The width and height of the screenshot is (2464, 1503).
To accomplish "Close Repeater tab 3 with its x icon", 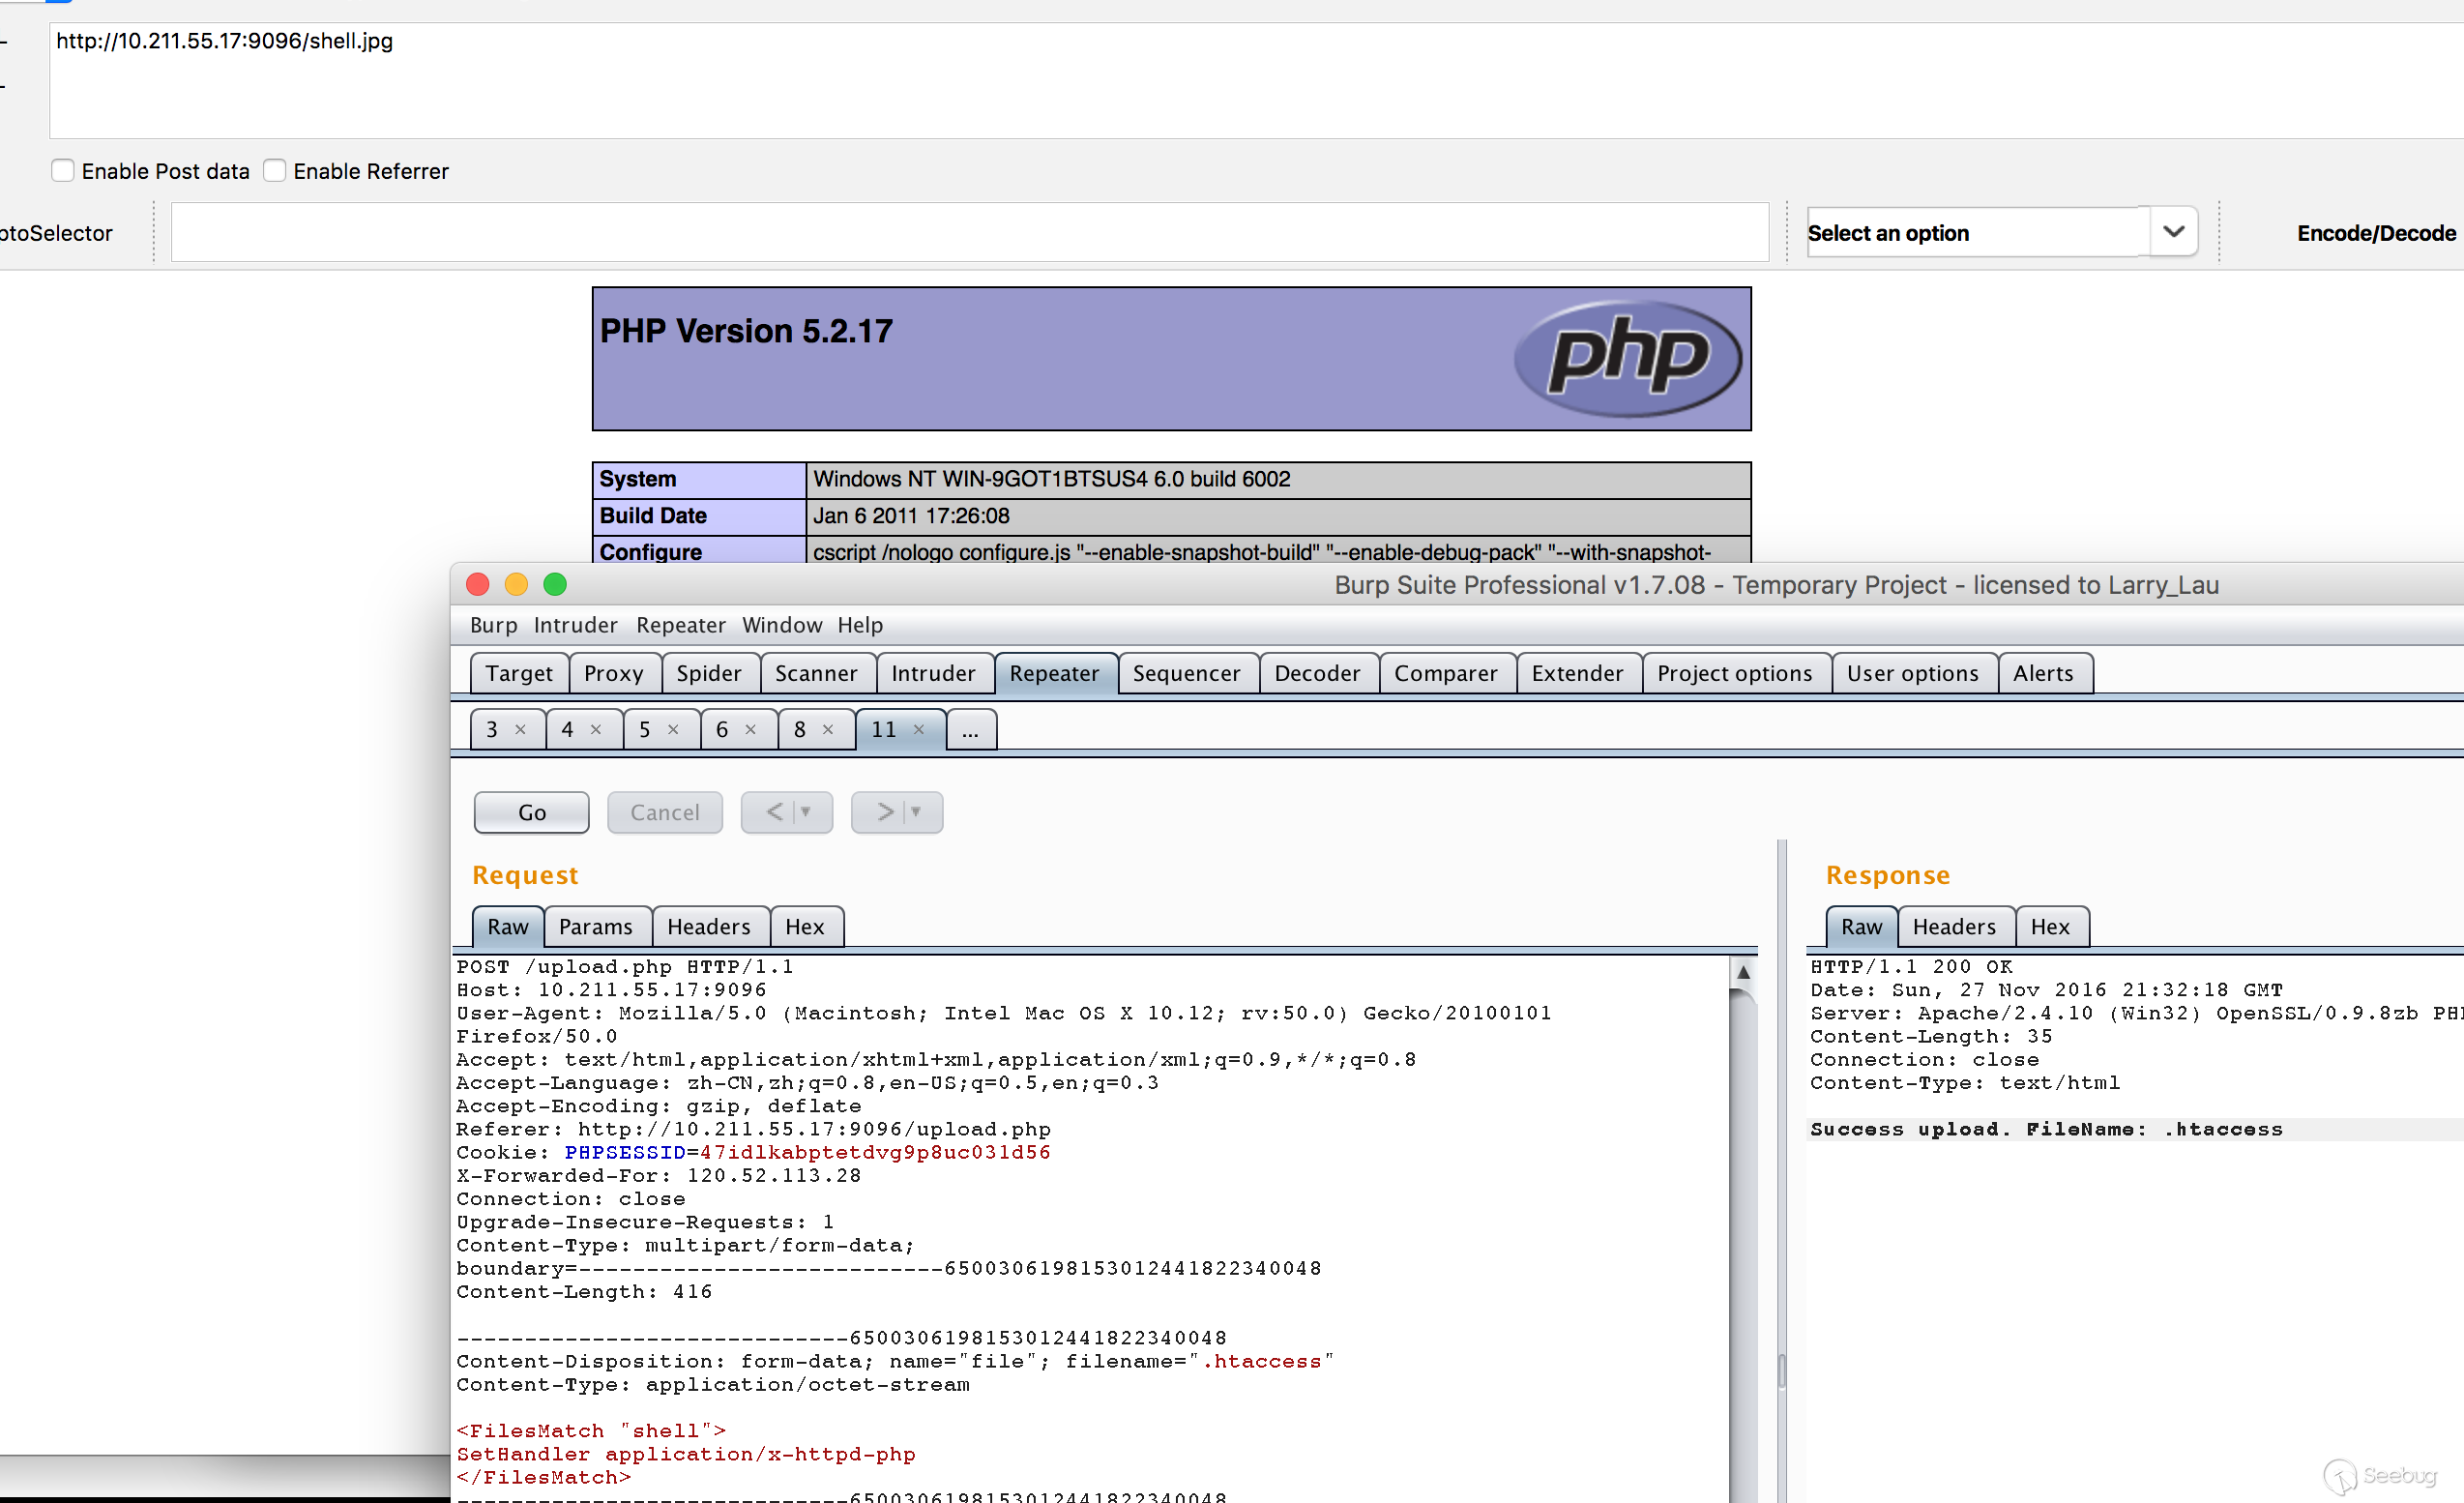I will coord(520,729).
